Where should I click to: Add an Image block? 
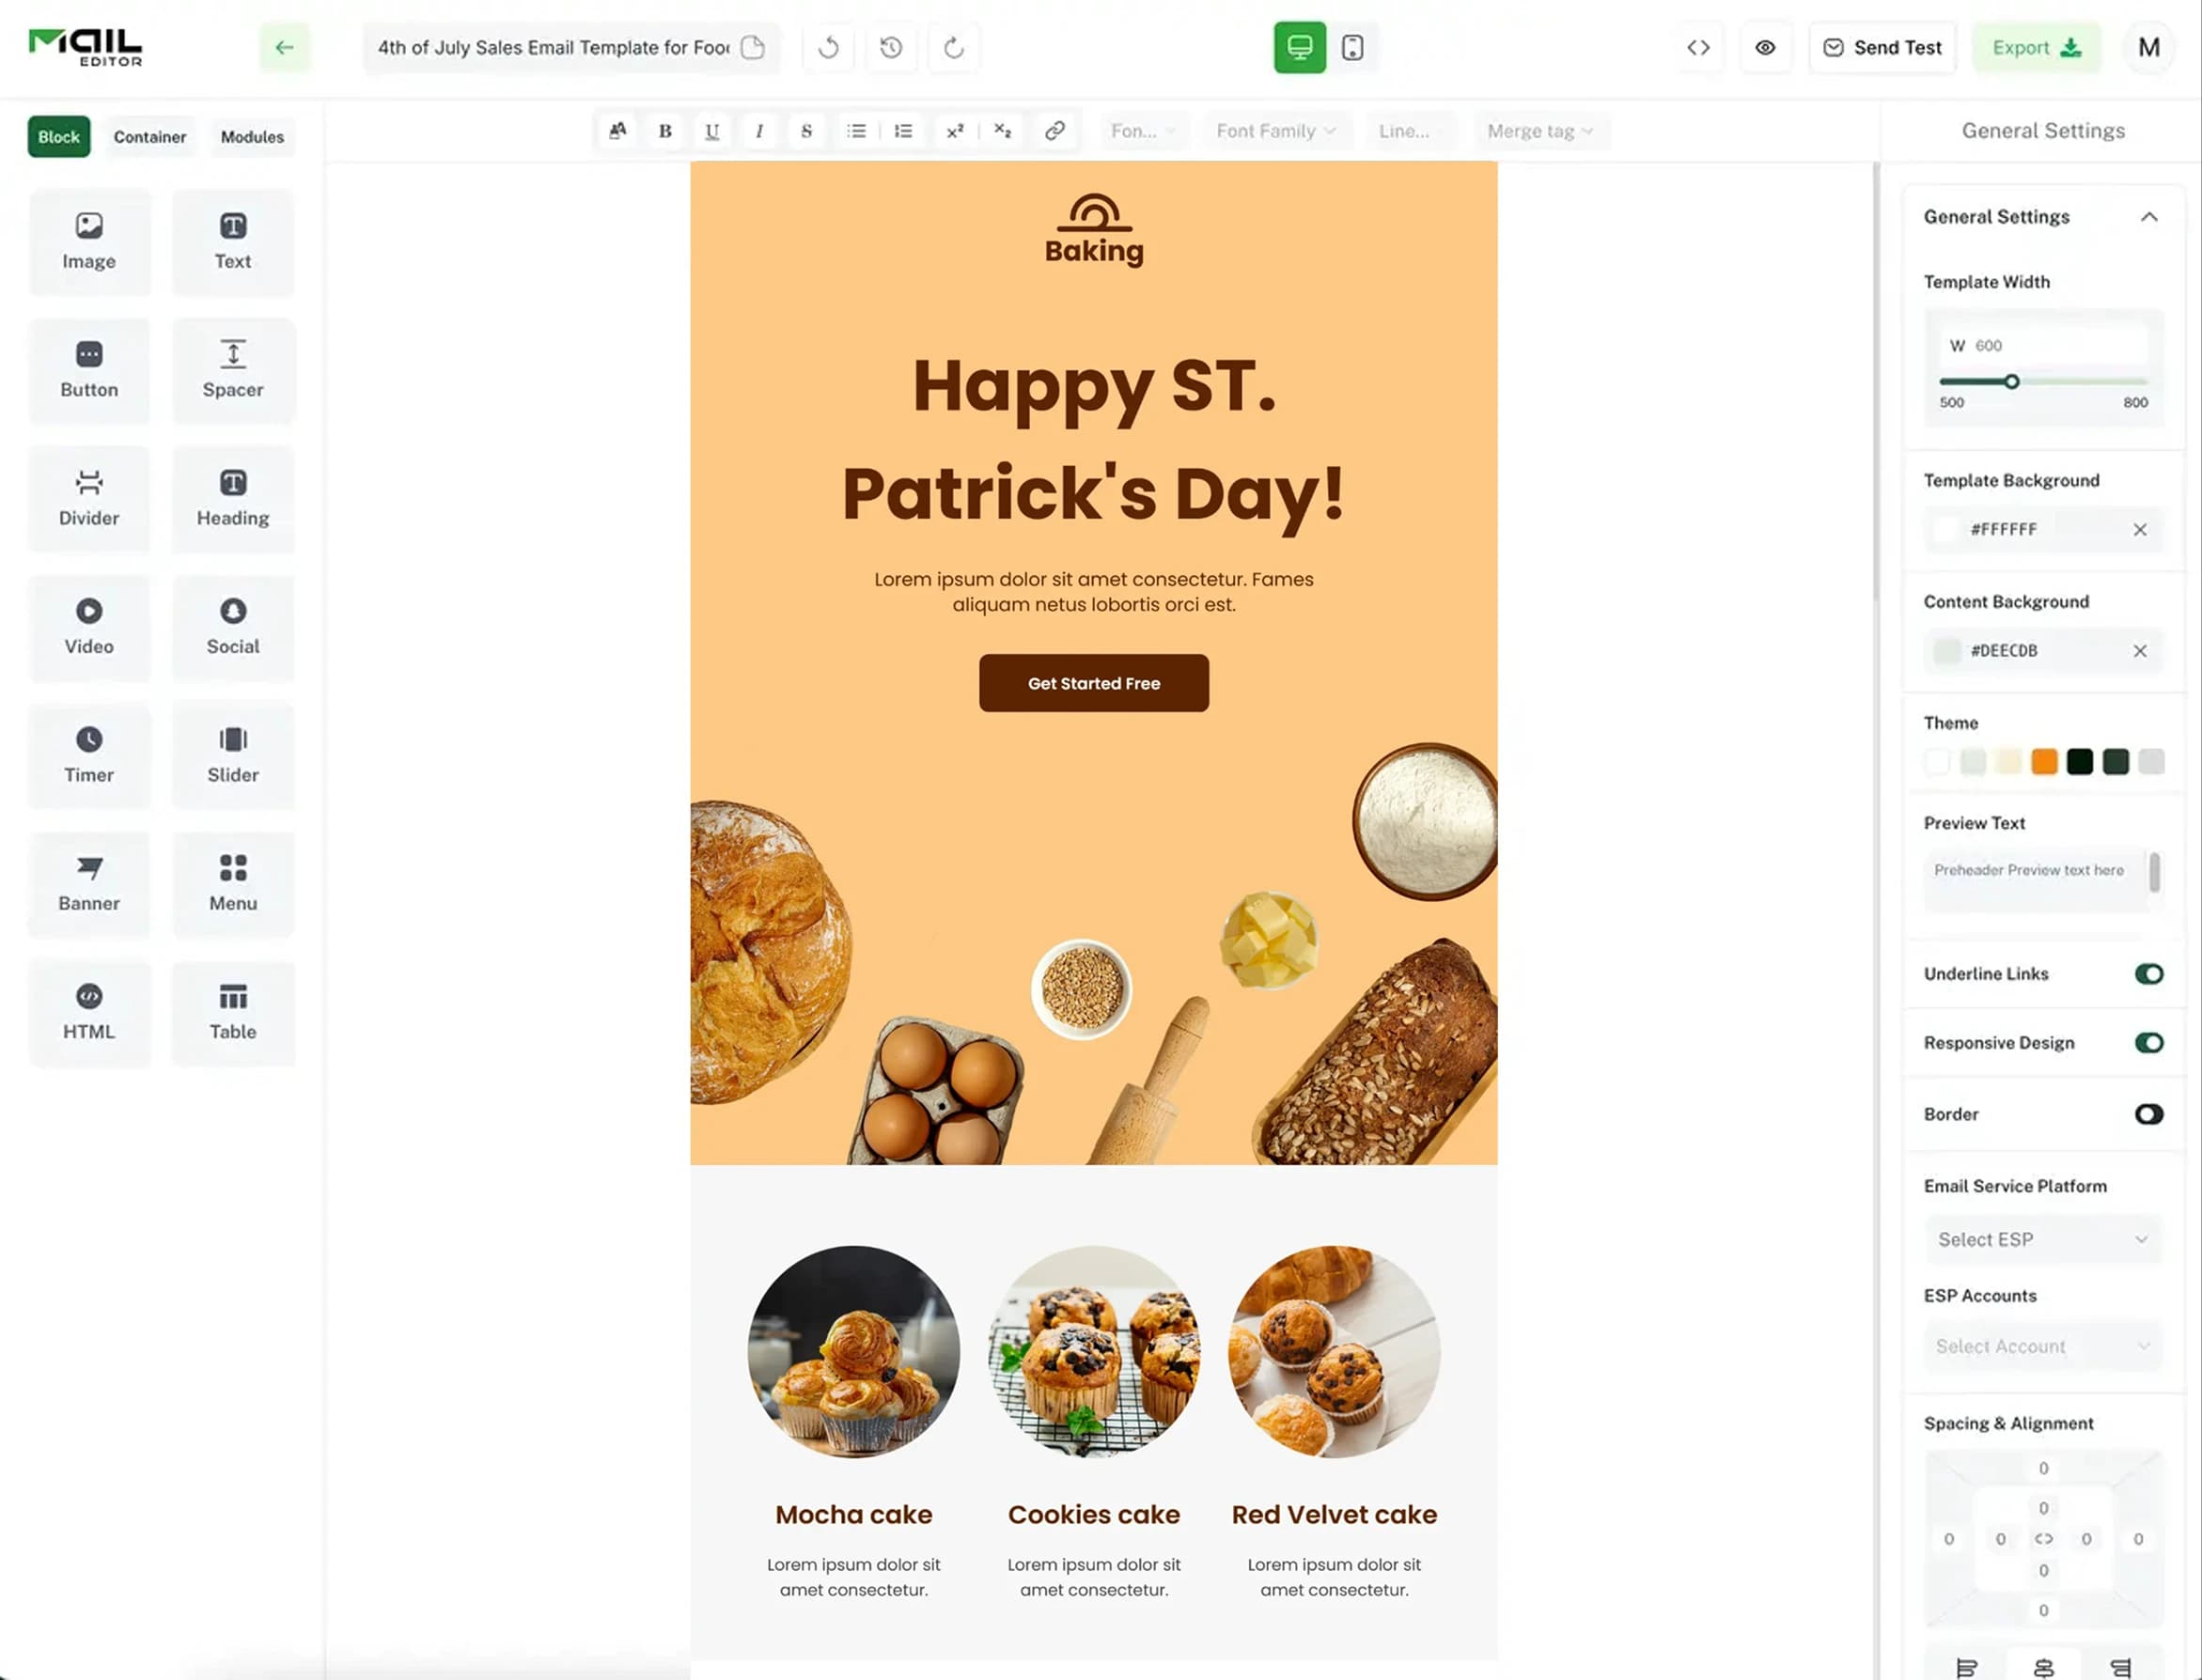89,242
